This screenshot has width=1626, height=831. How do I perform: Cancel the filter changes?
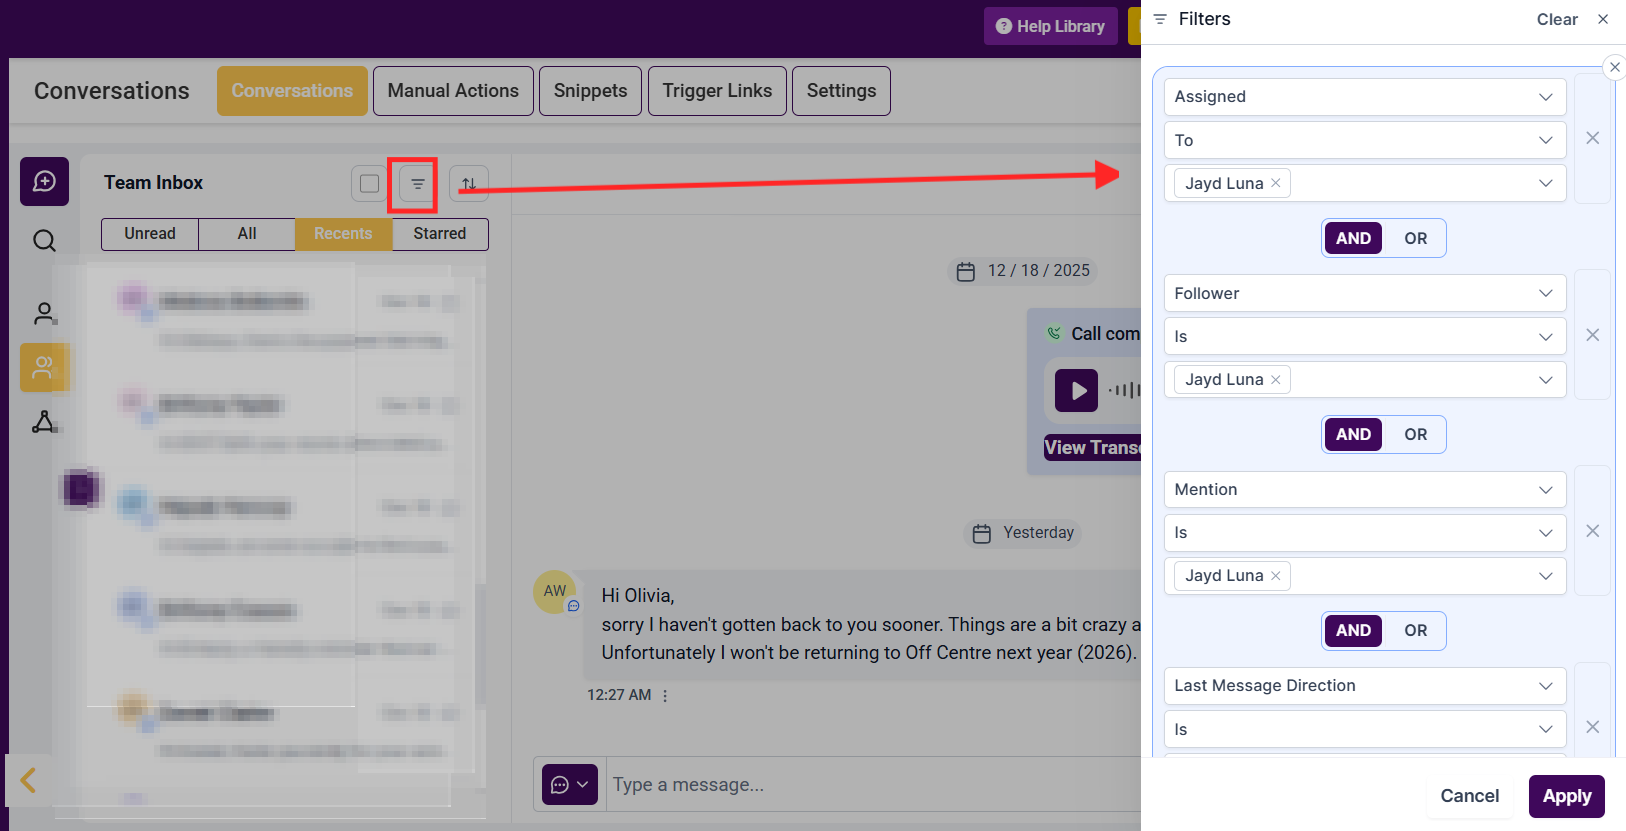coord(1469,796)
